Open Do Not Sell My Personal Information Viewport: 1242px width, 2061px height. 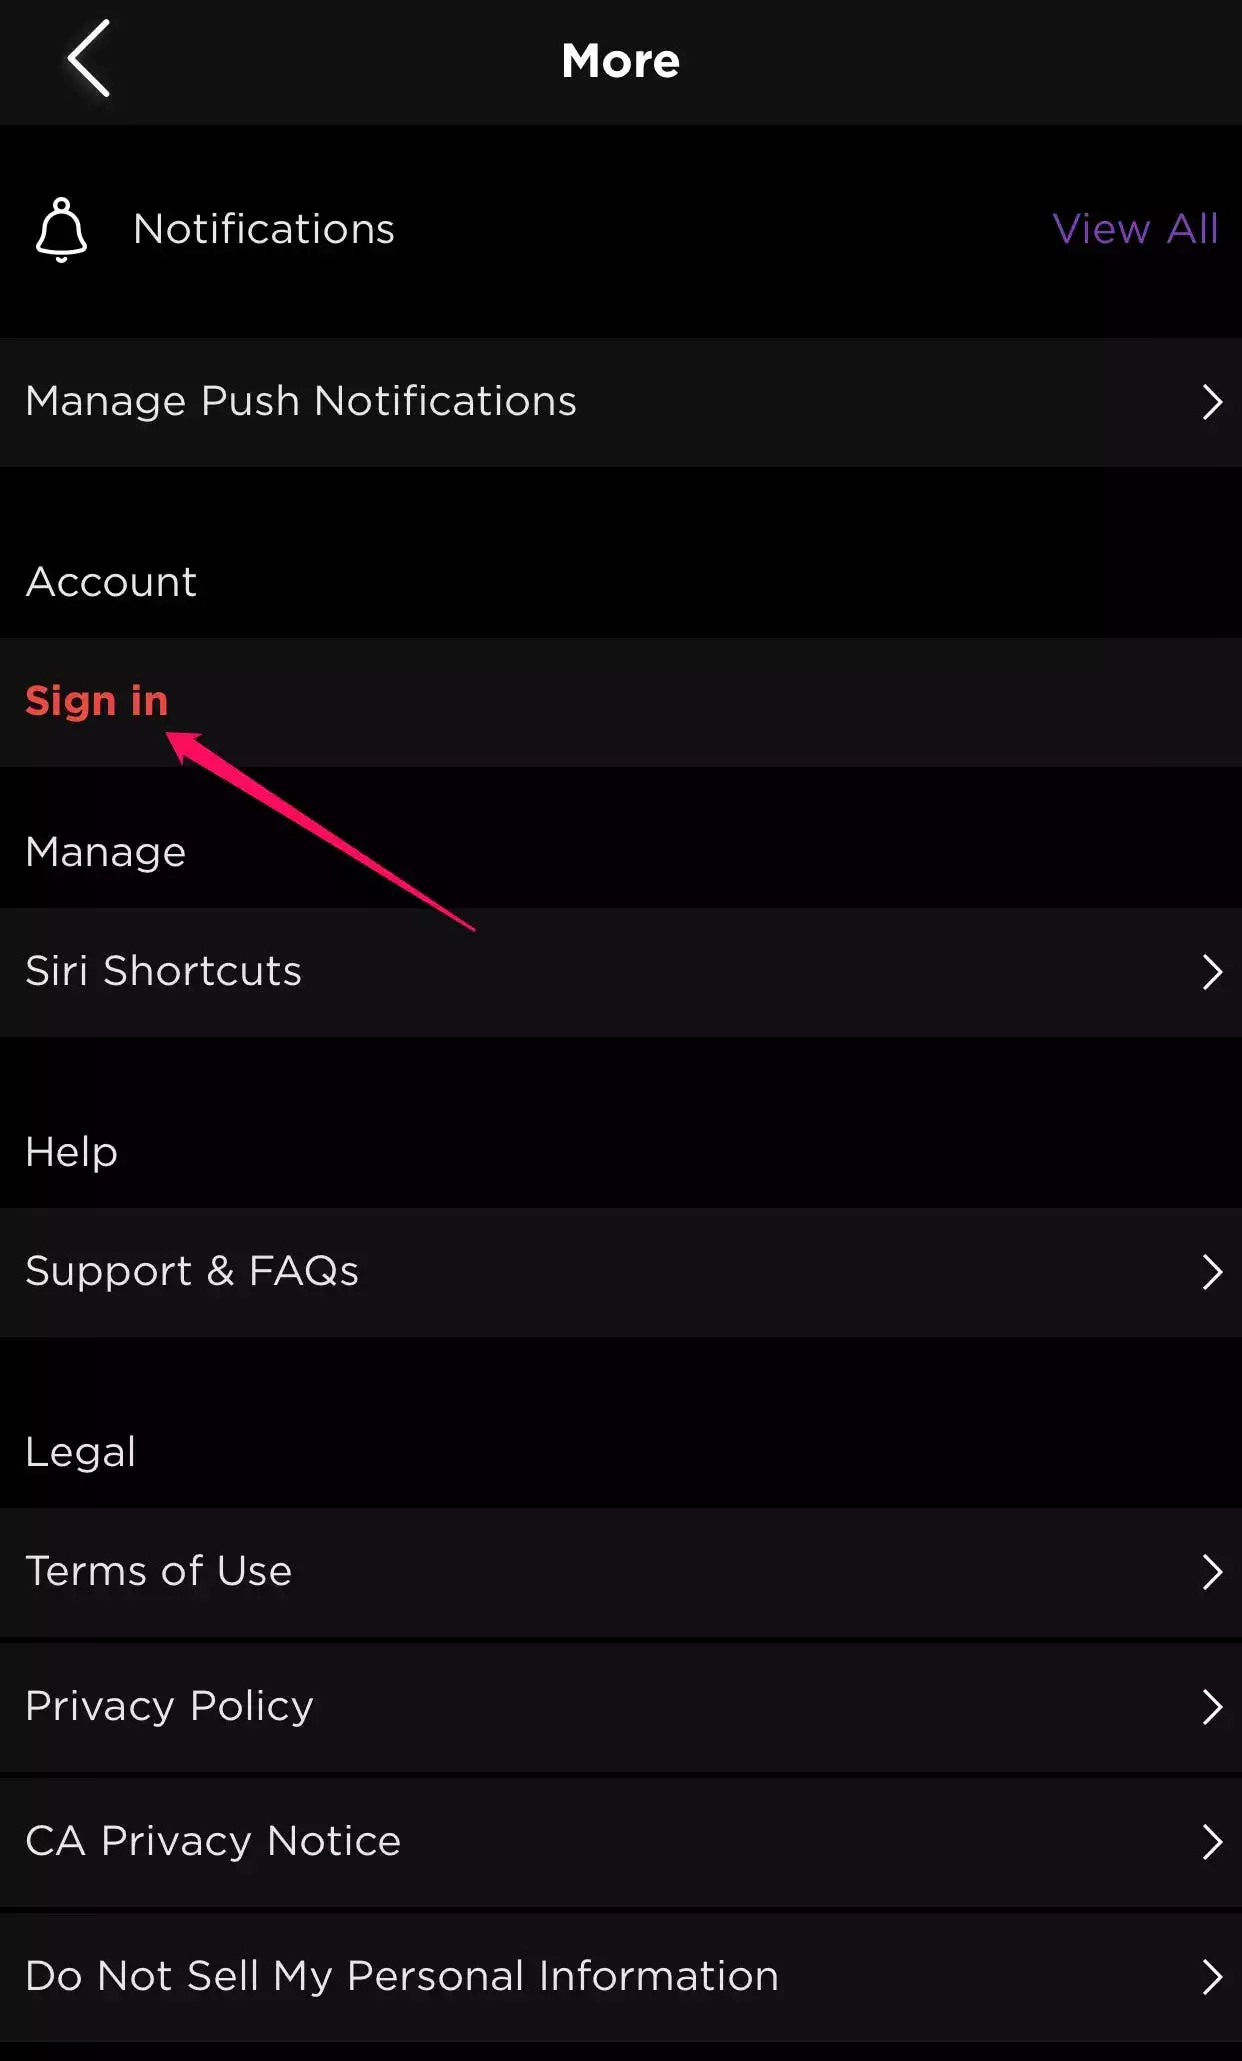click(x=402, y=1977)
